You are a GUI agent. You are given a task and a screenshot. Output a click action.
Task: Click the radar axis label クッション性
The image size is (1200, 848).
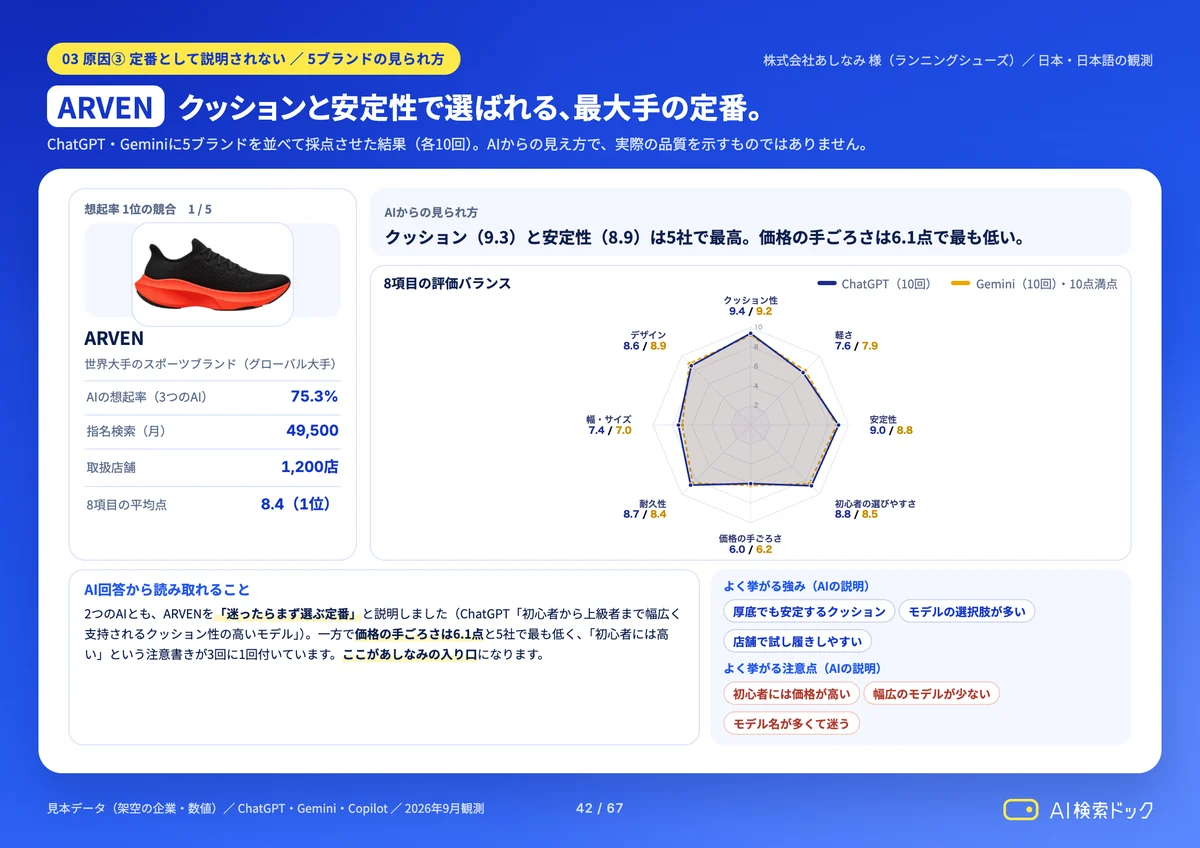pyautogui.click(x=750, y=300)
